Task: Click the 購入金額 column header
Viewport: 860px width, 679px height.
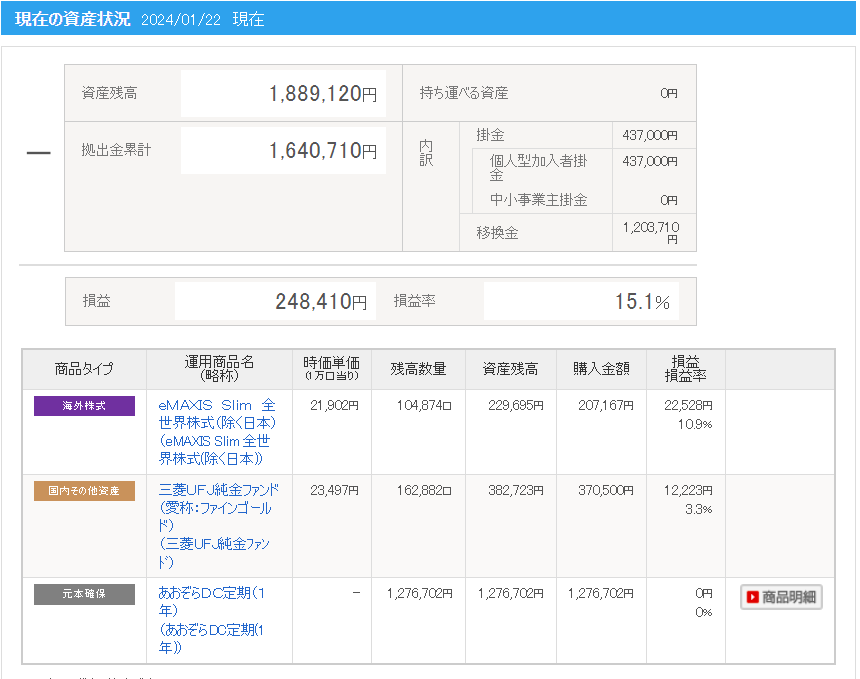Action: point(601,369)
